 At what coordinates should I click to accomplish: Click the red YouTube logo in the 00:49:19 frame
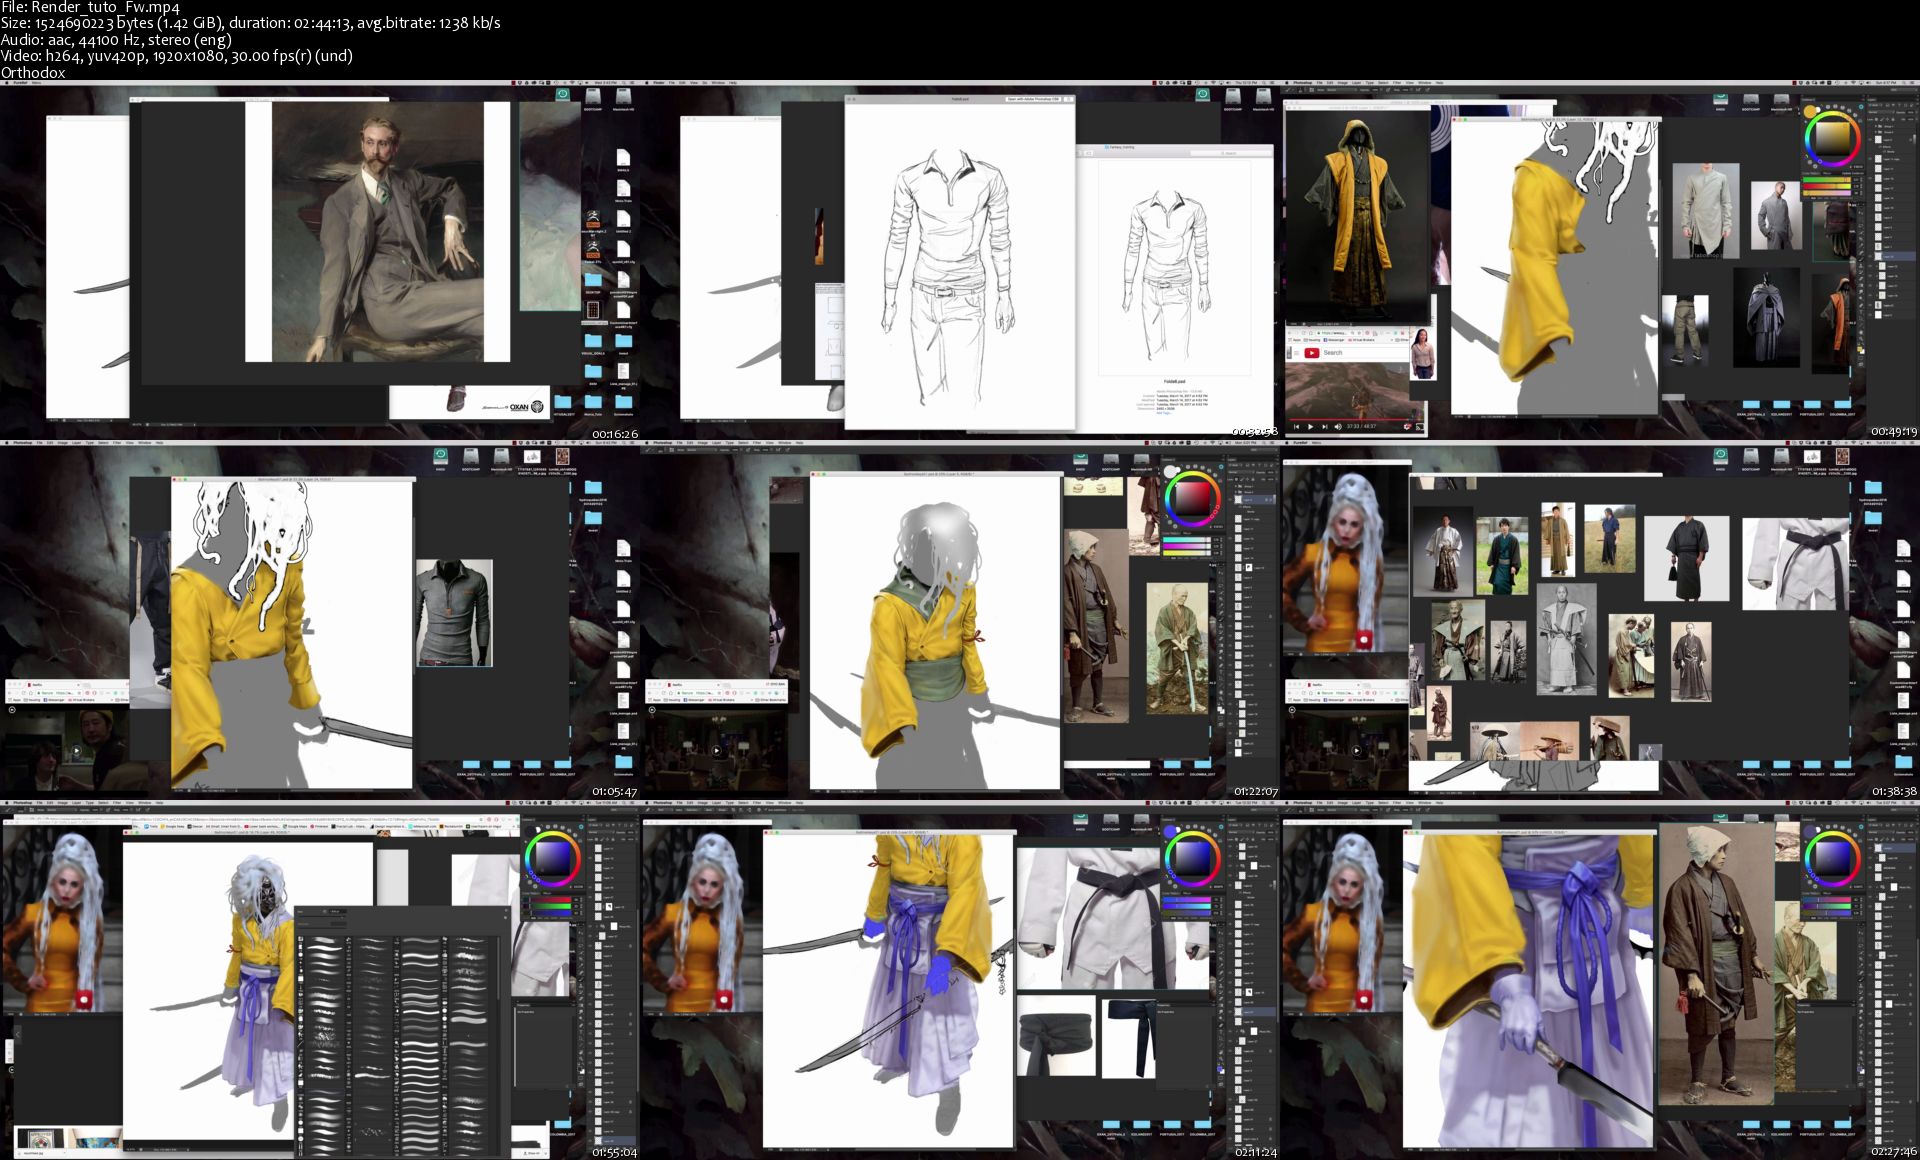coord(1311,353)
